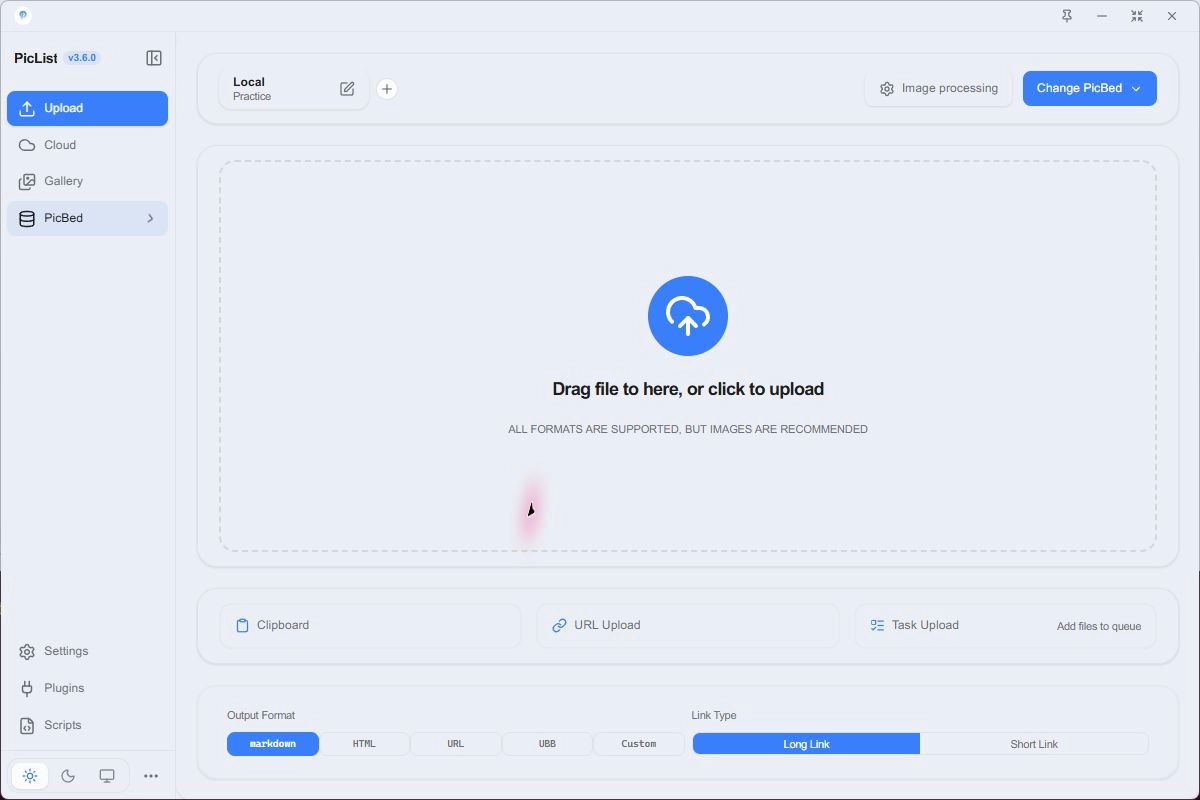Click the Cloud icon in sidebar
This screenshot has height=800, width=1200.
click(x=27, y=145)
